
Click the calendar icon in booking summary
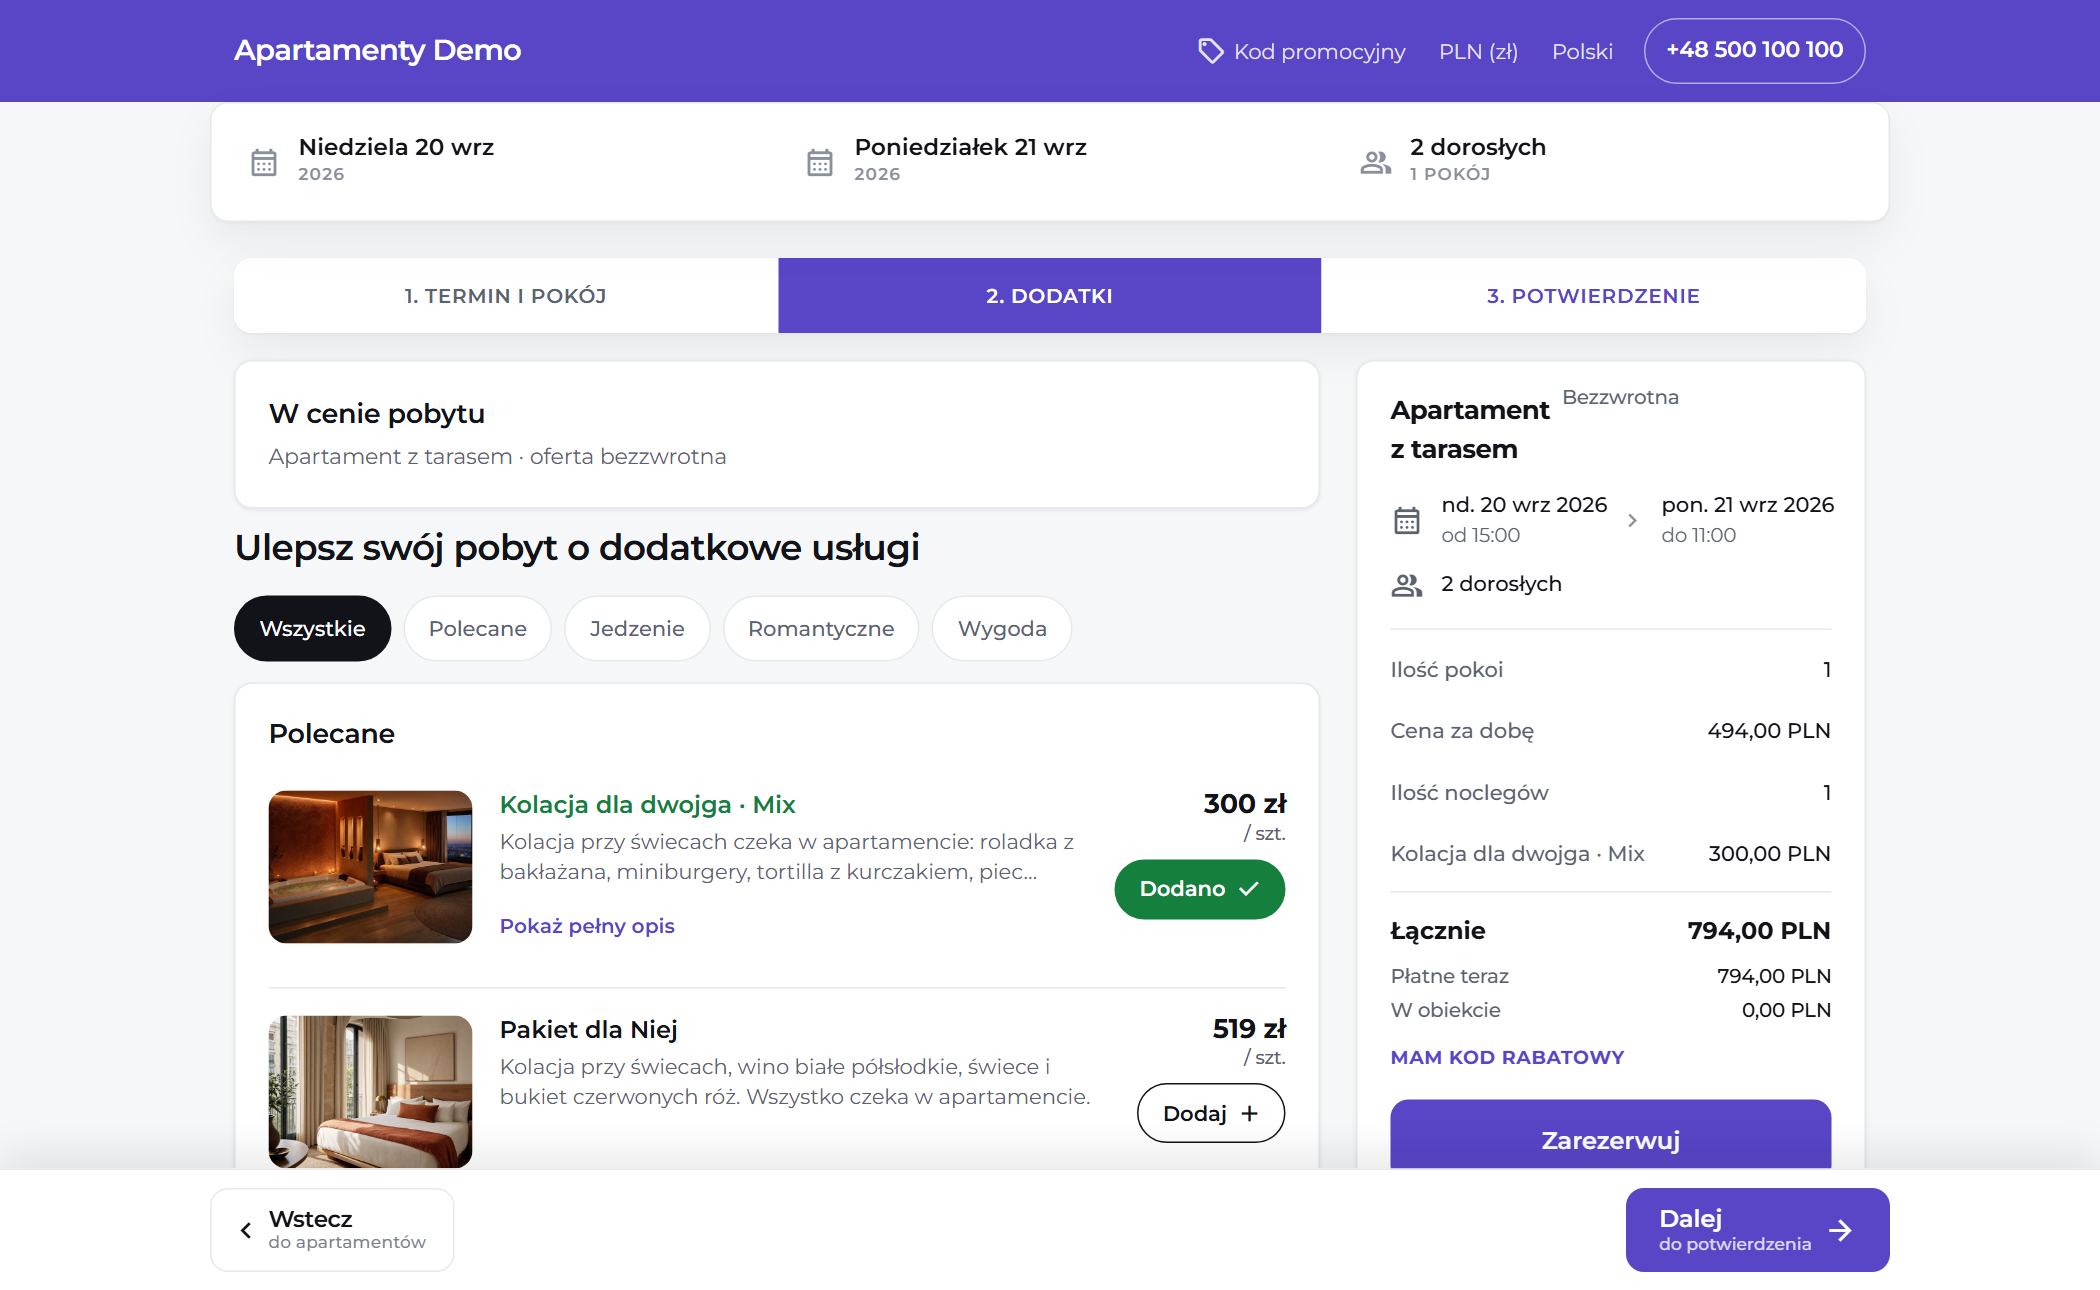point(1407,520)
